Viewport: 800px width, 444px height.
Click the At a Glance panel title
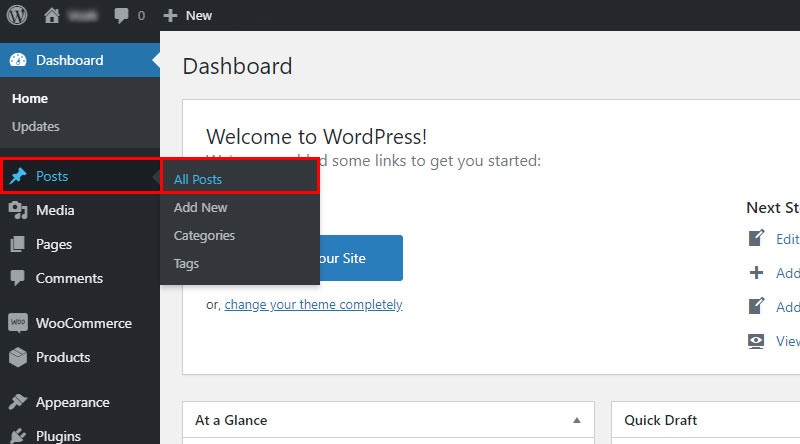231,421
